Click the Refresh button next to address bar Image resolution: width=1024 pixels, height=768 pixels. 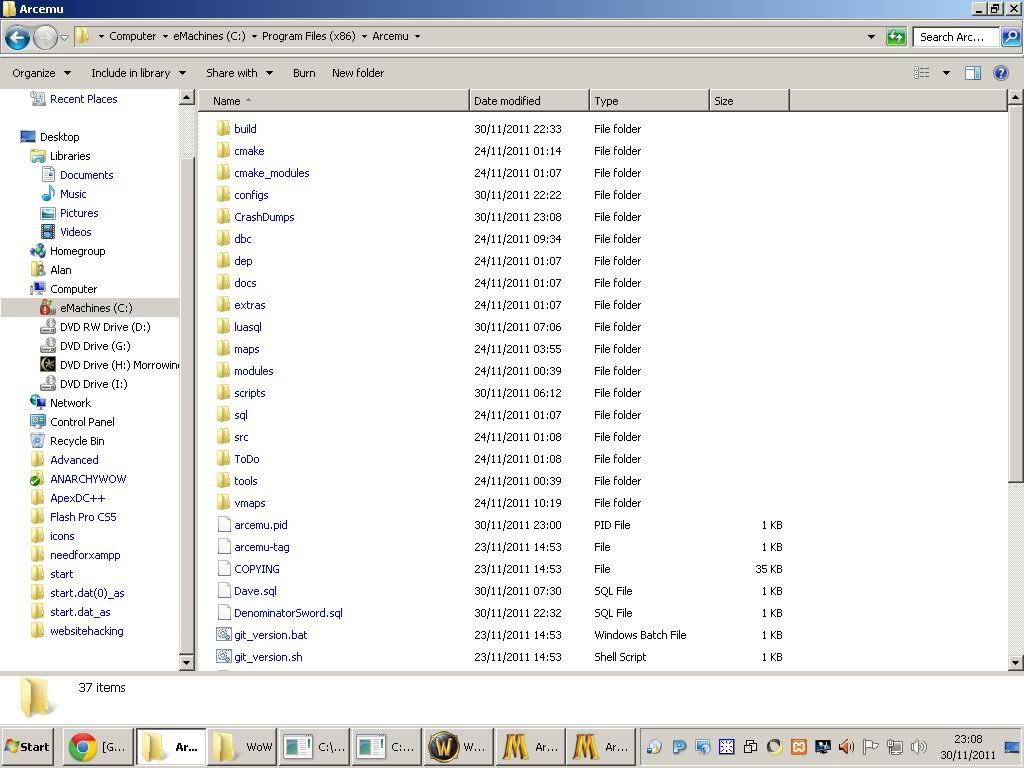896,37
